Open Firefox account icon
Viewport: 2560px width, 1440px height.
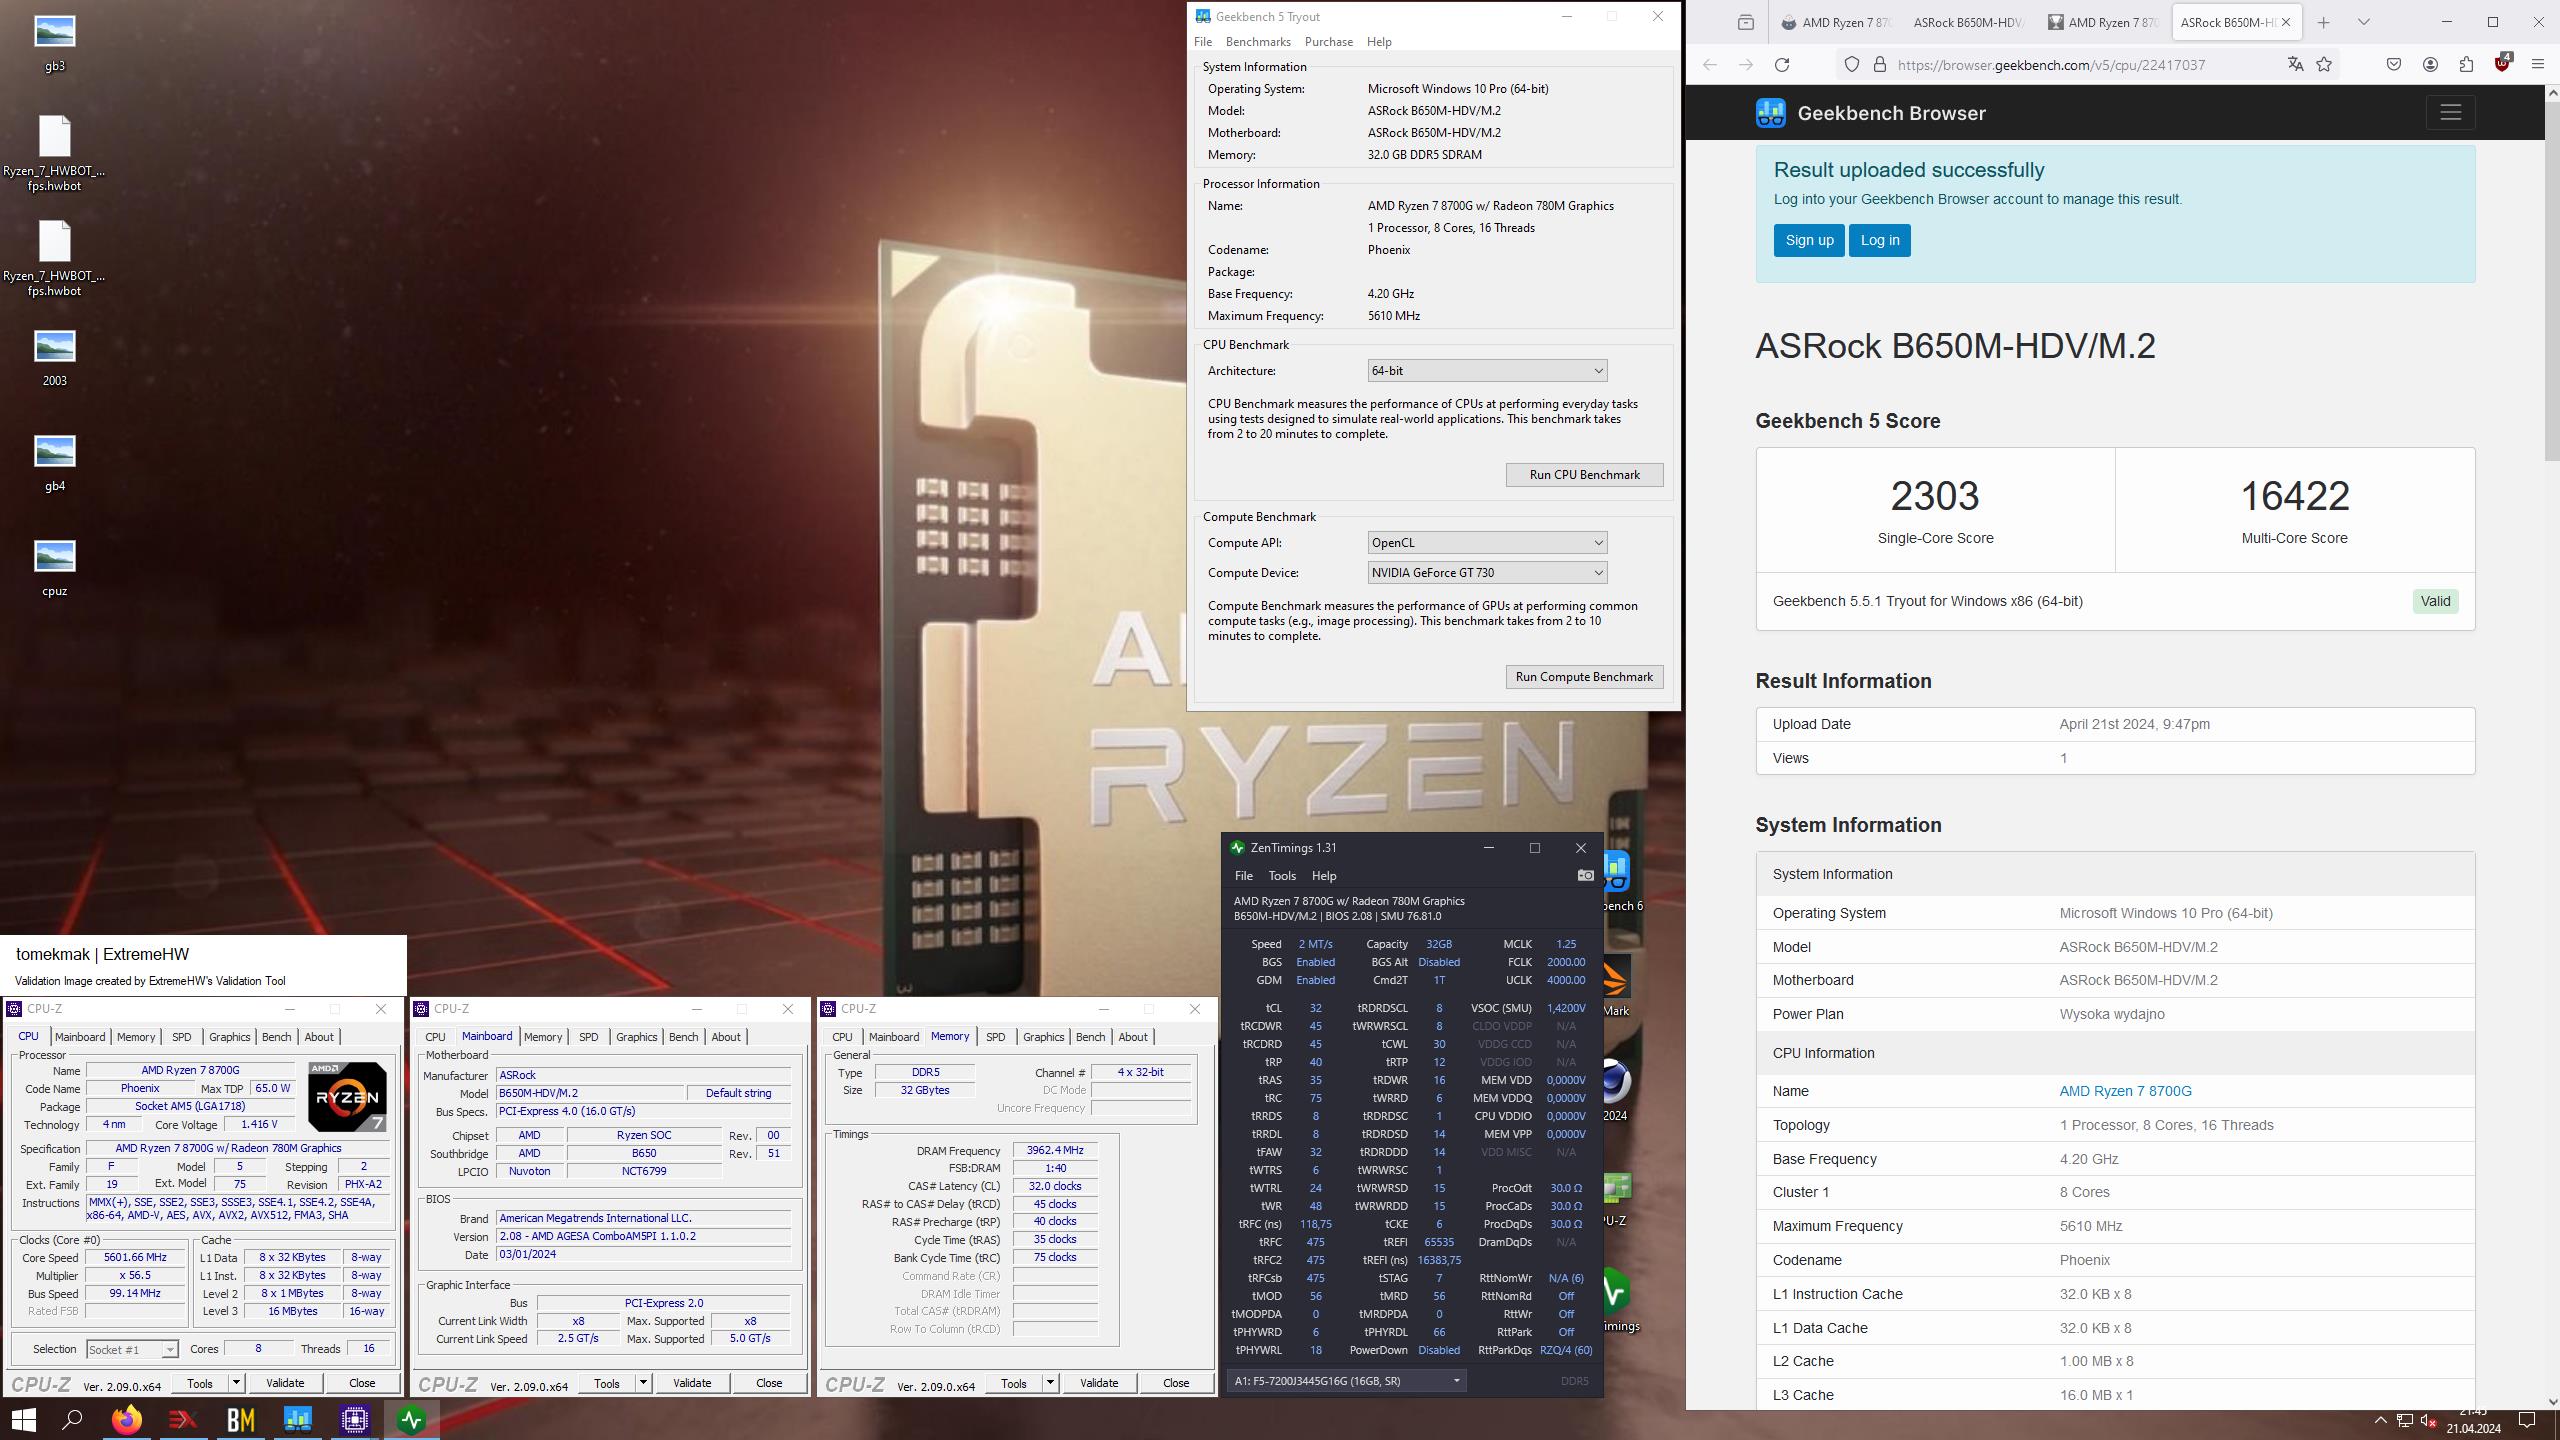coord(2430,64)
